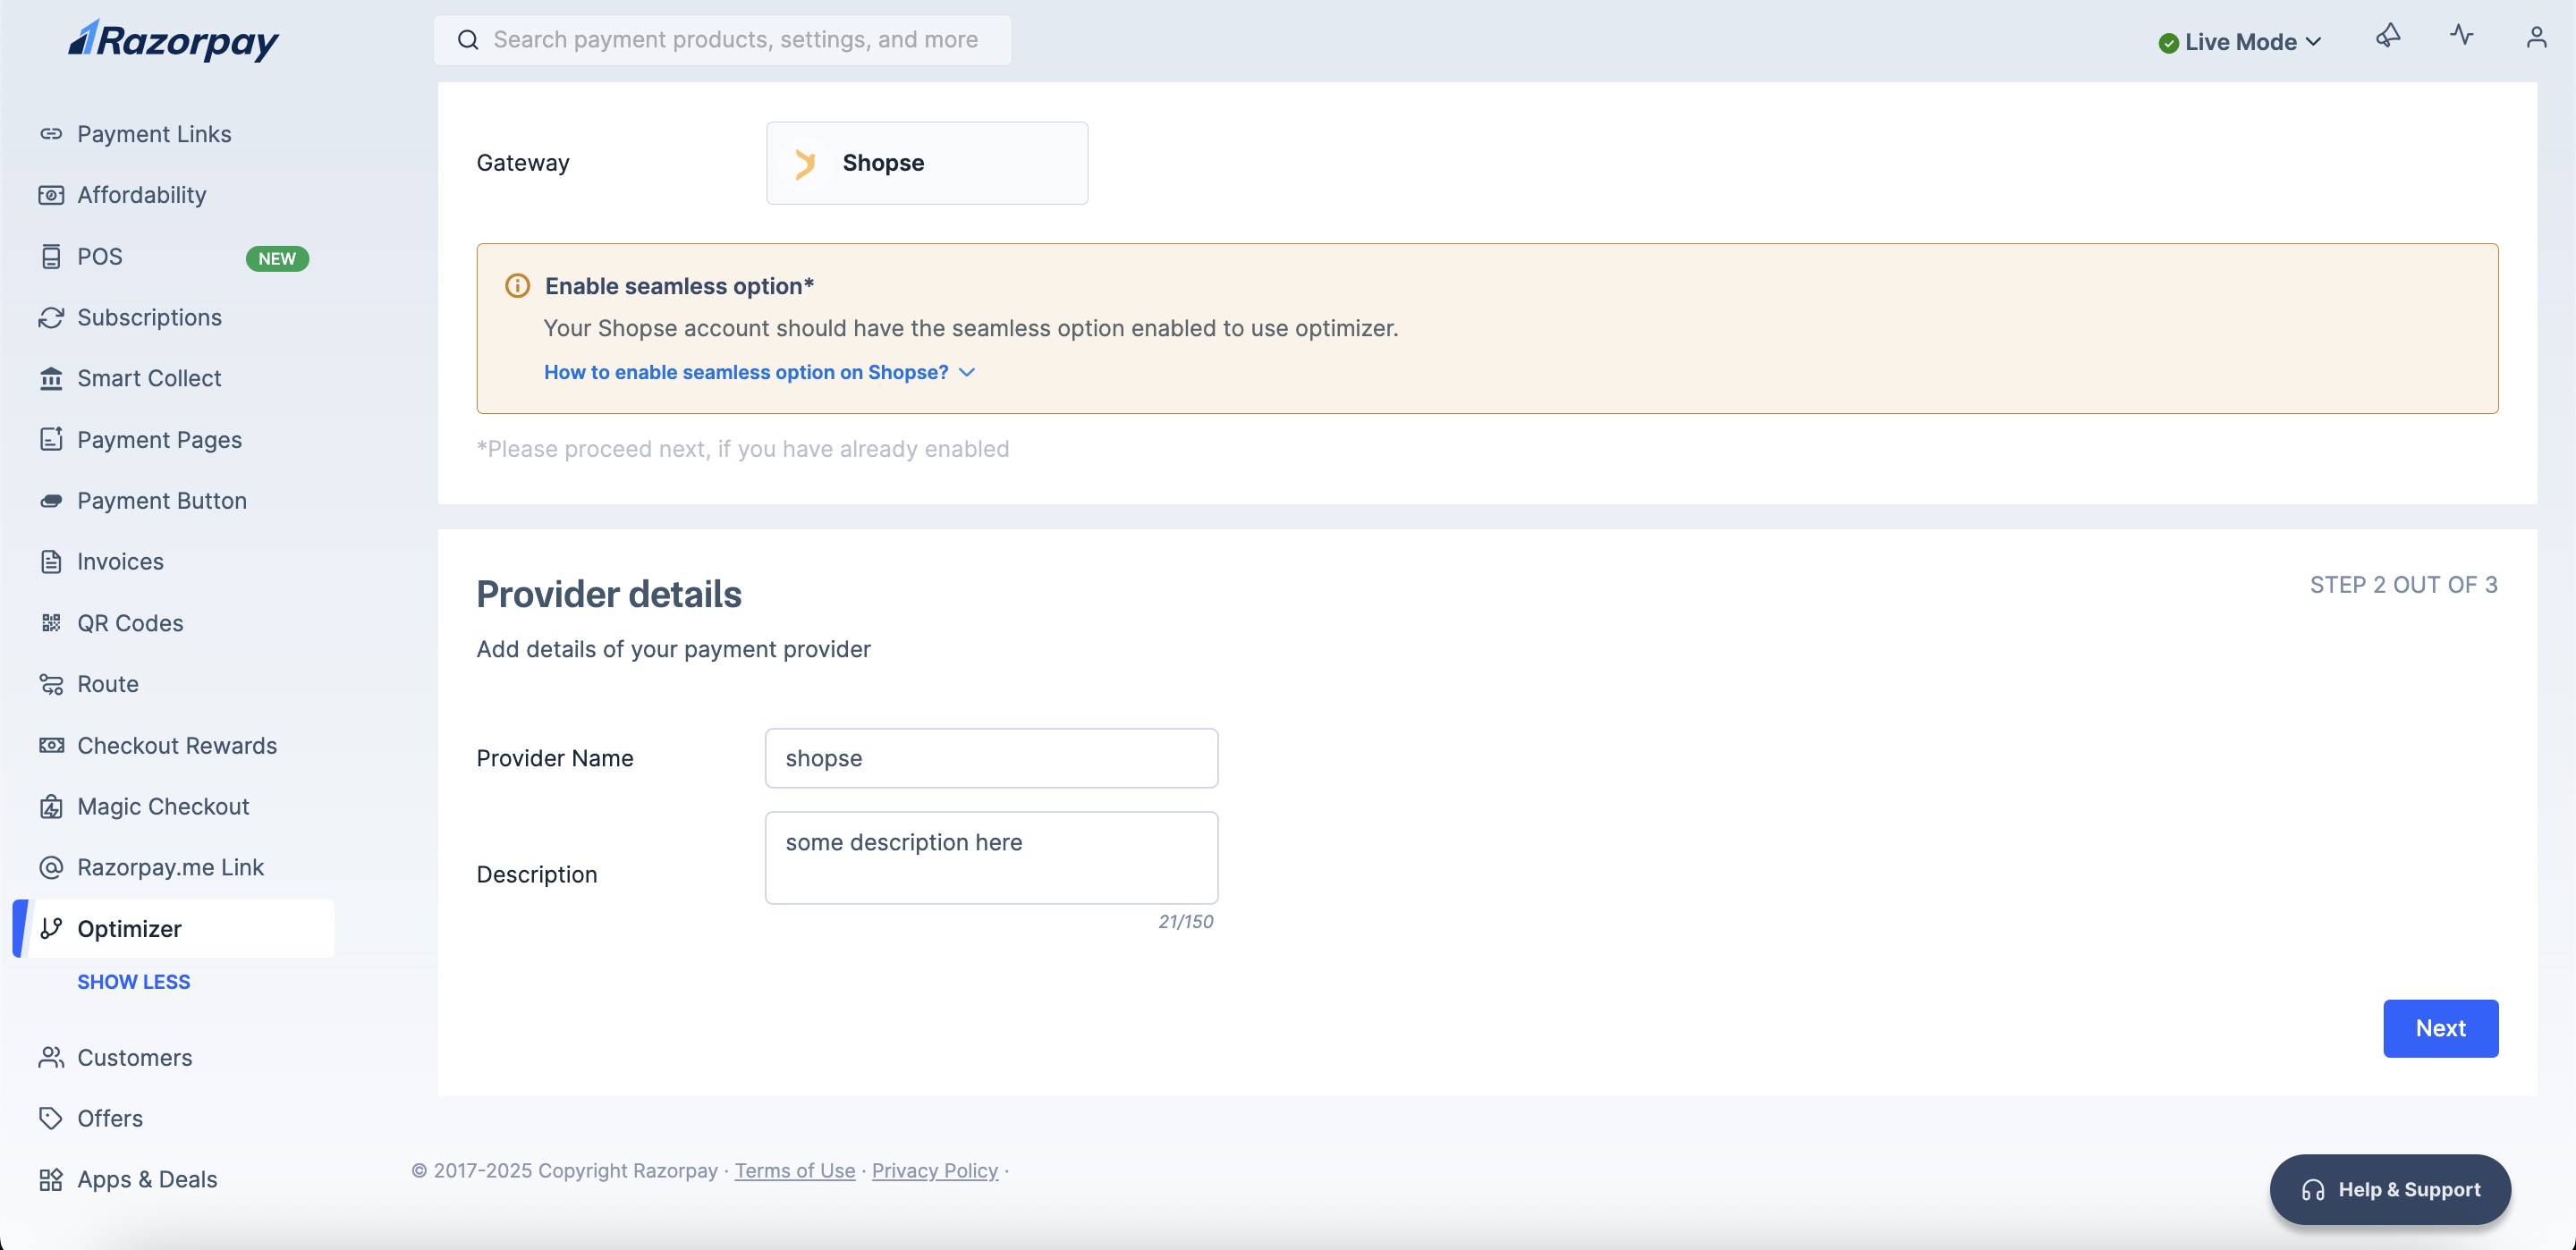Click the Next button
The height and width of the screenshot is (1250, 2576).
[x=2440, y=1029]
